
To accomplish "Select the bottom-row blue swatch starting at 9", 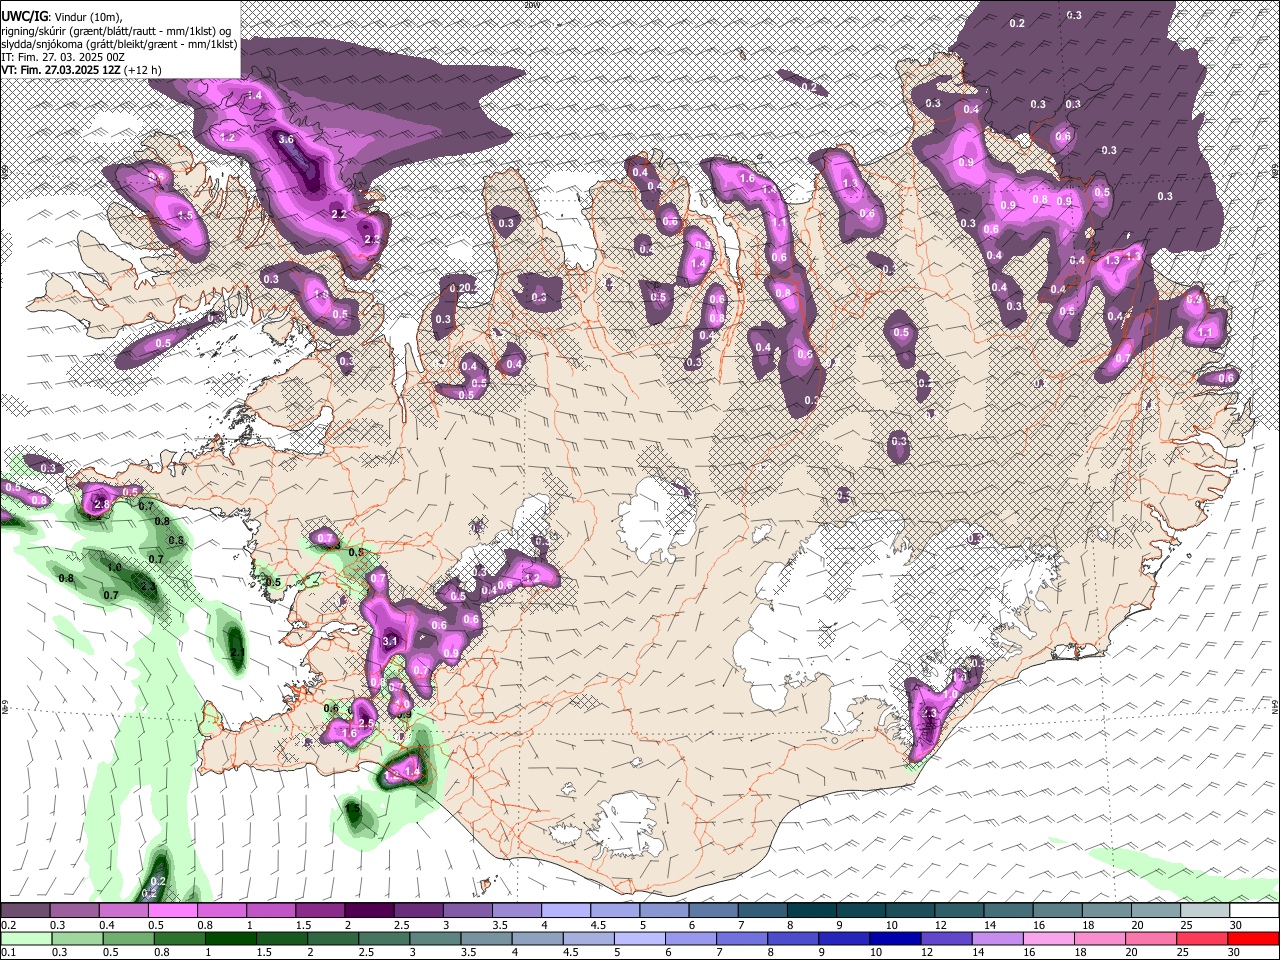I will (845, 939).
